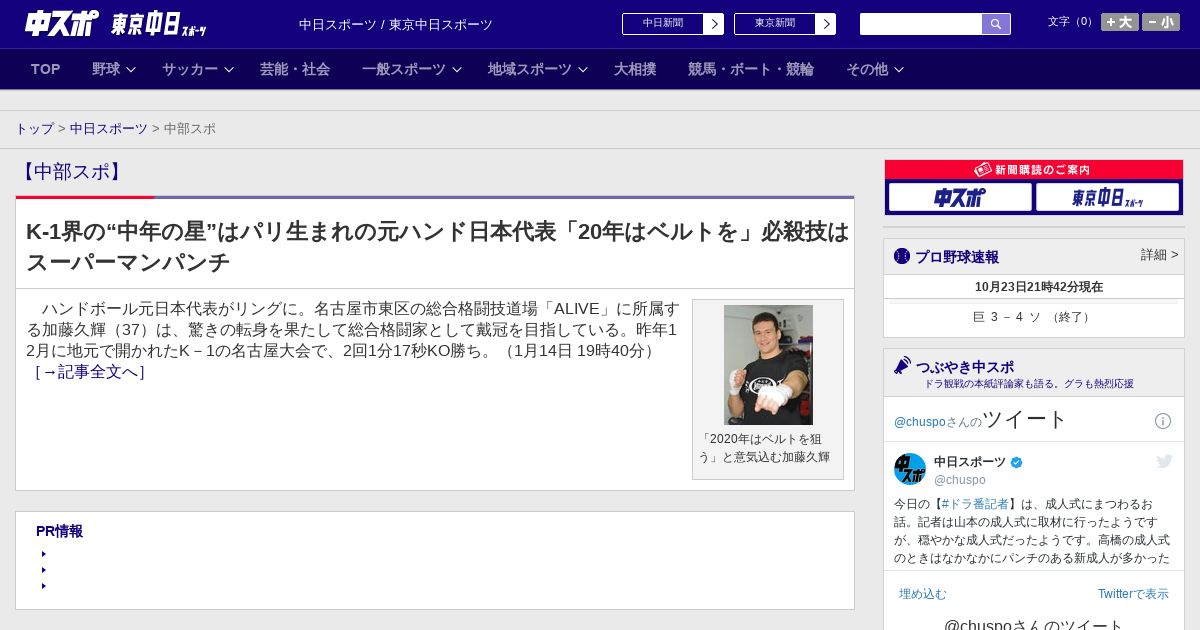Click Twitter bird icon in tweet

tap(1164, 461)
